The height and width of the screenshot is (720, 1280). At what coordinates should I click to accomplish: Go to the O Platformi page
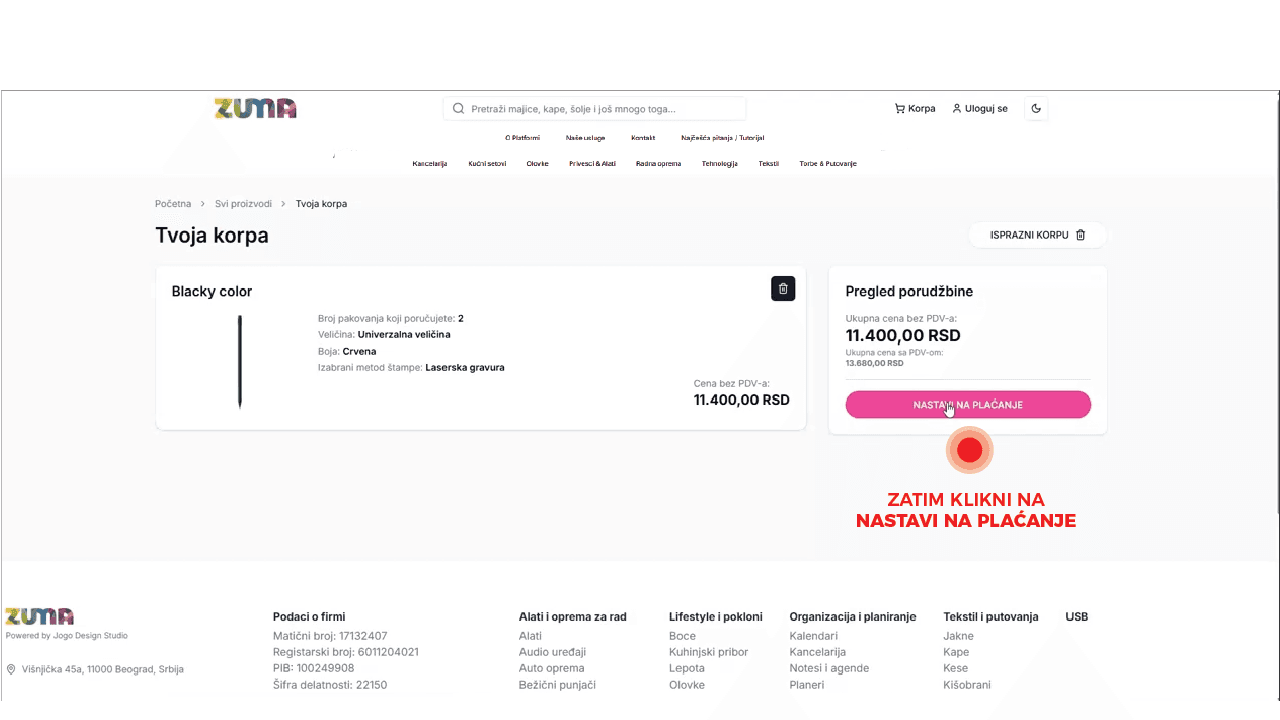coord(522,138)
